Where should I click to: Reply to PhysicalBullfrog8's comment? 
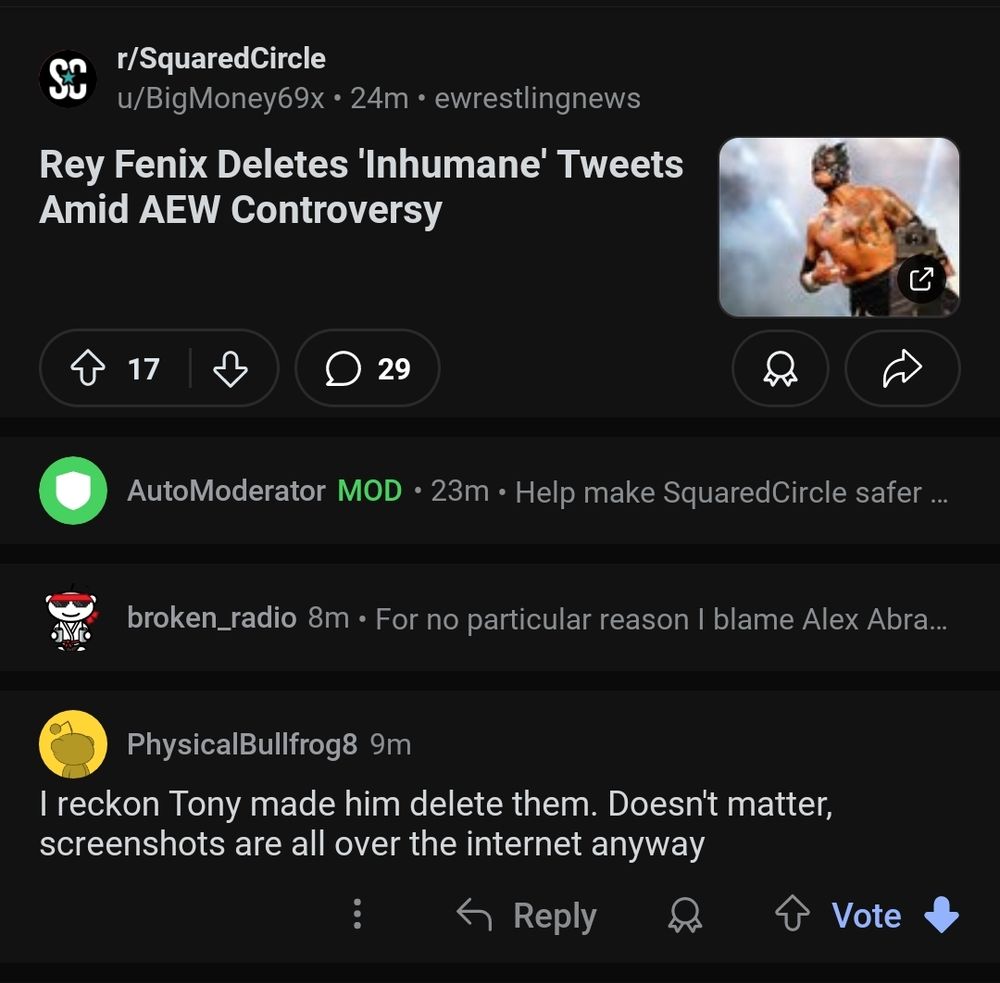click(x=527, y=915)
